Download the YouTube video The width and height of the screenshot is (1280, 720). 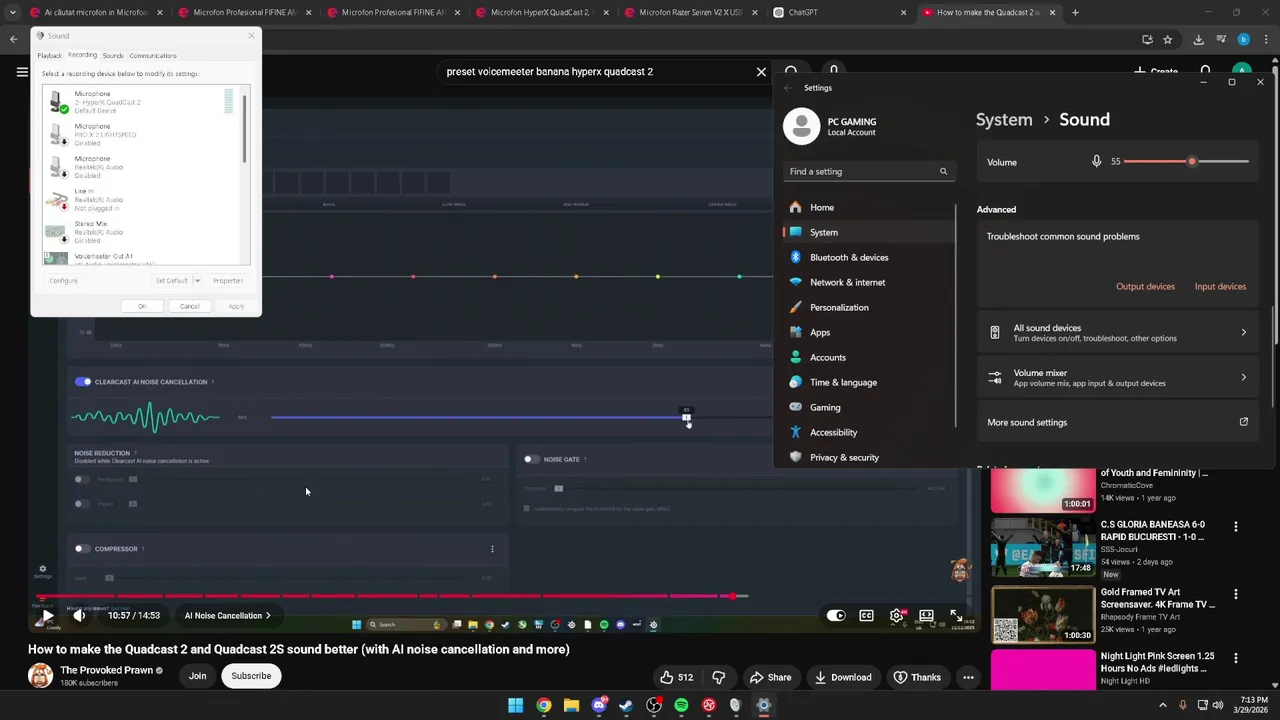tap(842, 677)
